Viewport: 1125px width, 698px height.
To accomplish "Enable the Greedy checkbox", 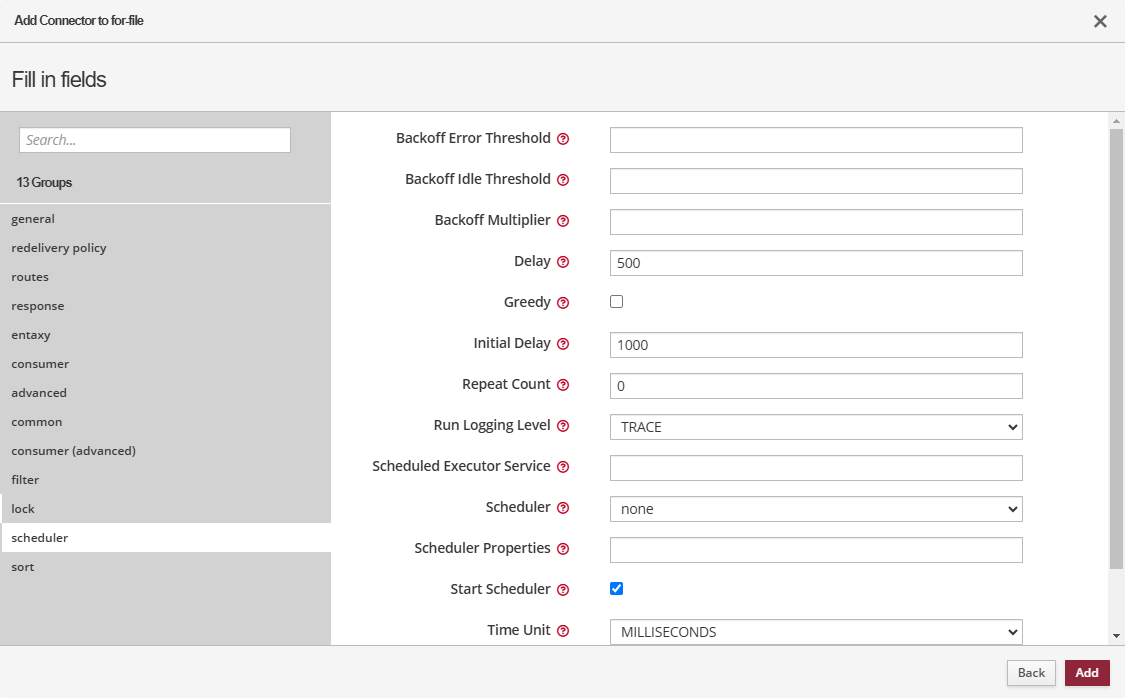I will 616,302.
